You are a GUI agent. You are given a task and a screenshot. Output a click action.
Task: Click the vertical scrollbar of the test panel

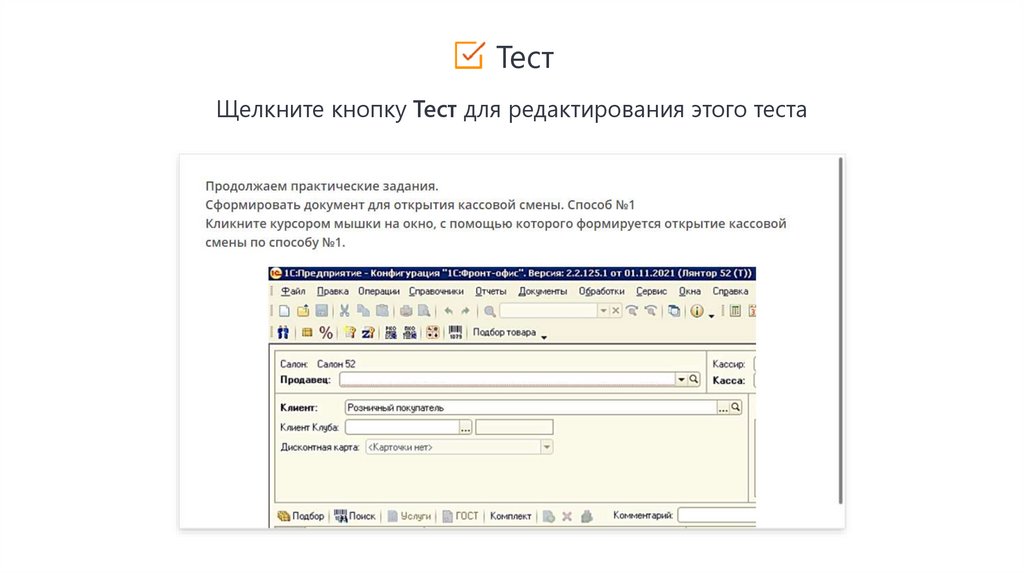pyautogui.click(x=841, y=330)
